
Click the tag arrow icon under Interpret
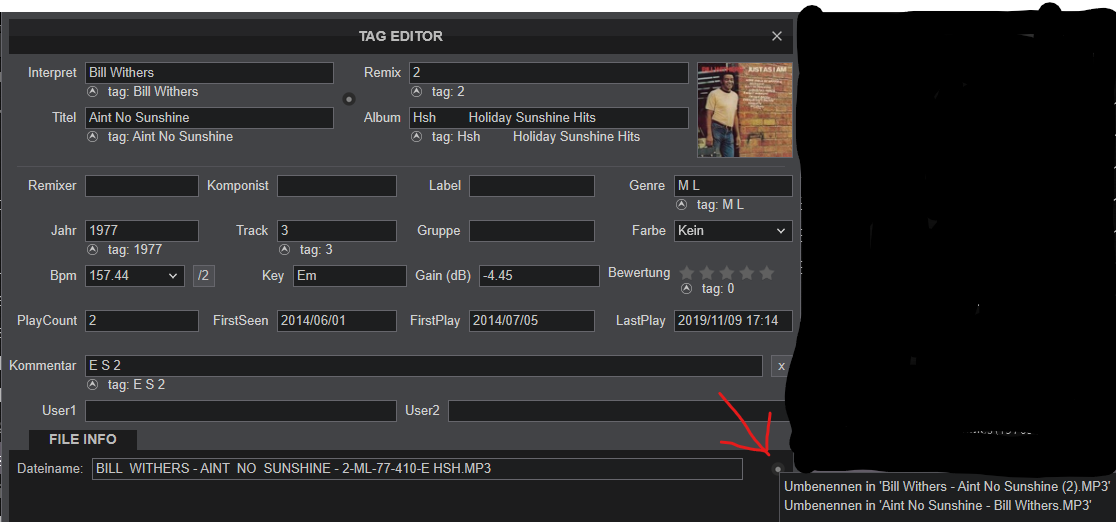click(93, 92)
